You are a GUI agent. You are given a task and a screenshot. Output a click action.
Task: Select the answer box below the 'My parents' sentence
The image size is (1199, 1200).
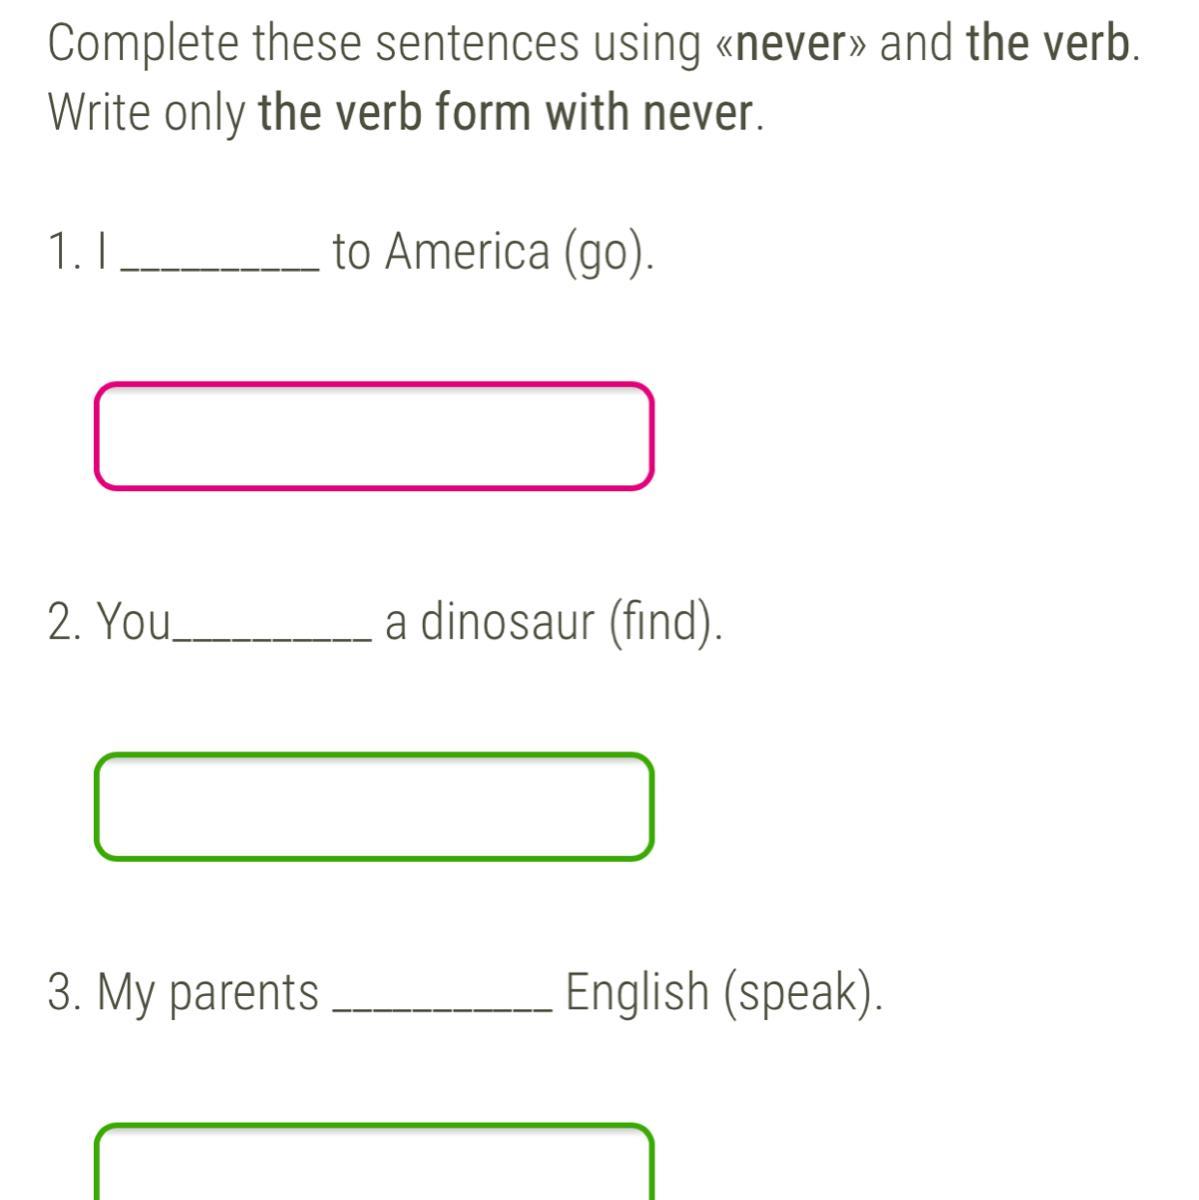tap(375, 1161)
